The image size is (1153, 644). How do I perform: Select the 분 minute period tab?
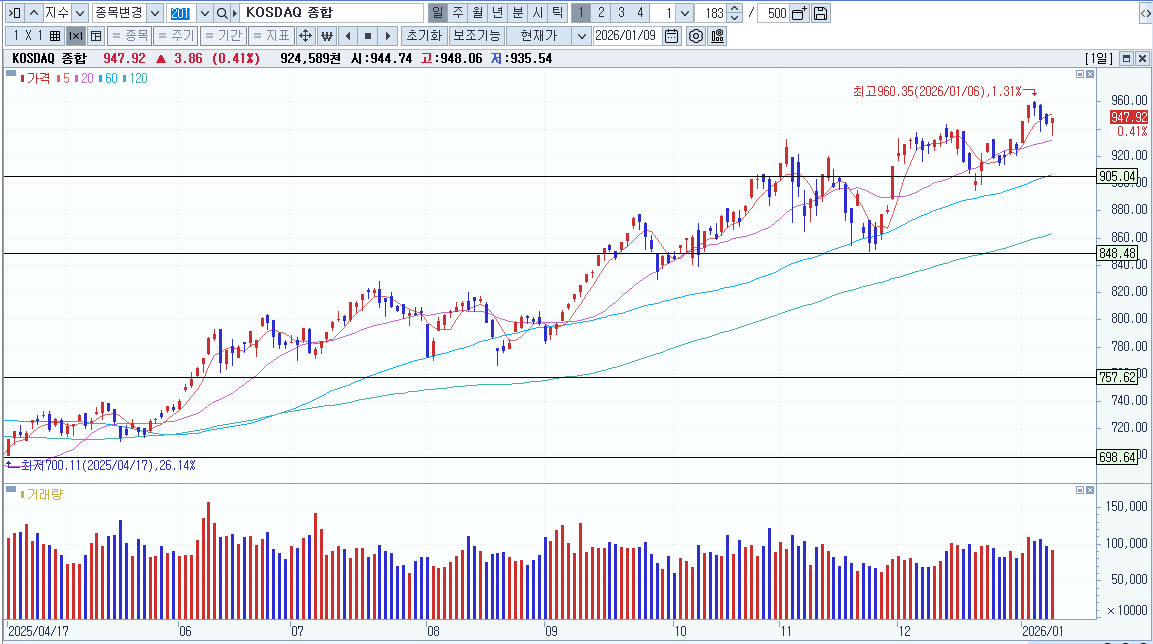point(518,12)
